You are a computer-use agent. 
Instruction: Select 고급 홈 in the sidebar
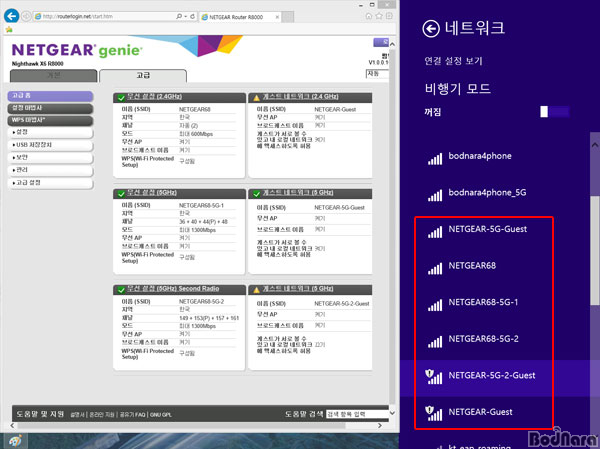[x=50, y=96]
